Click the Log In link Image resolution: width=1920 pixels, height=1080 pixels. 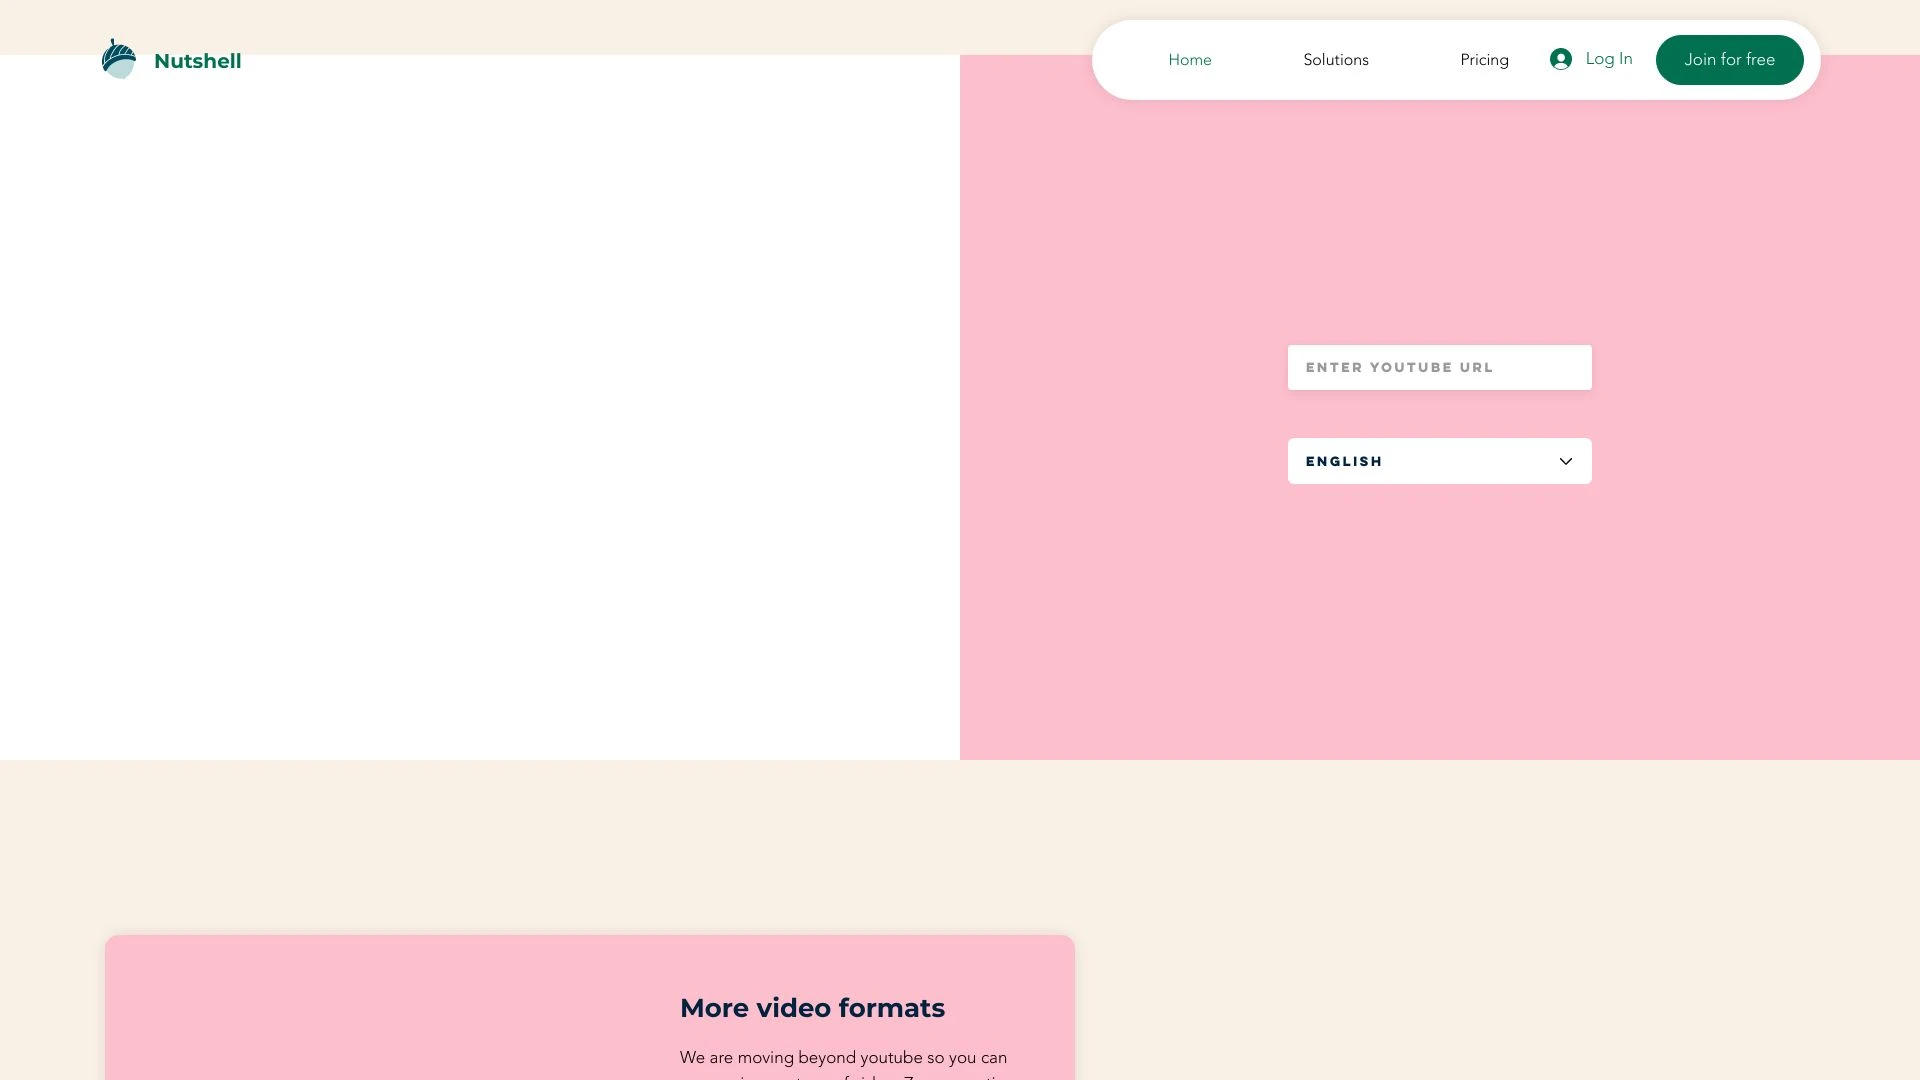tap(1606, 59)
